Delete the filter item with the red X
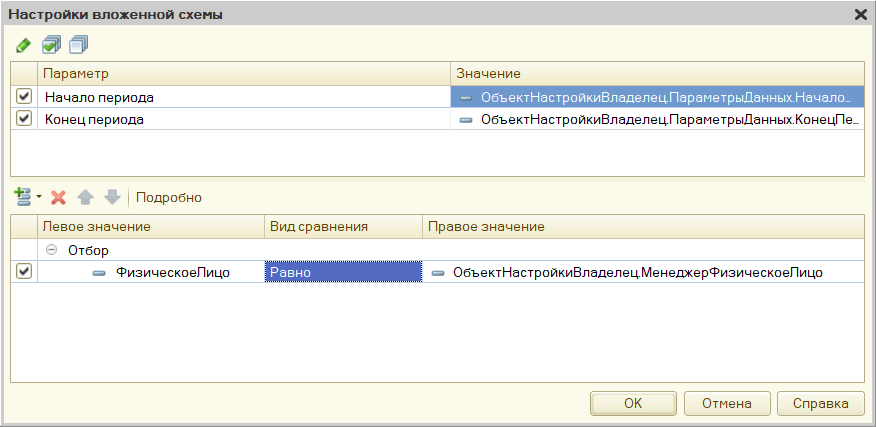The image size is (876, 427). [59, 197]
